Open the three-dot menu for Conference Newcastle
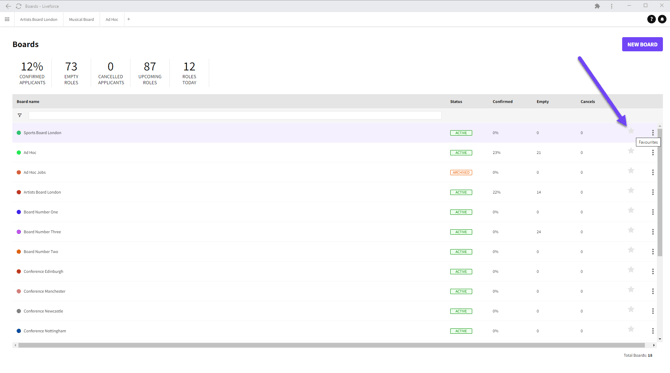670x373 pixels. [653, 311]
